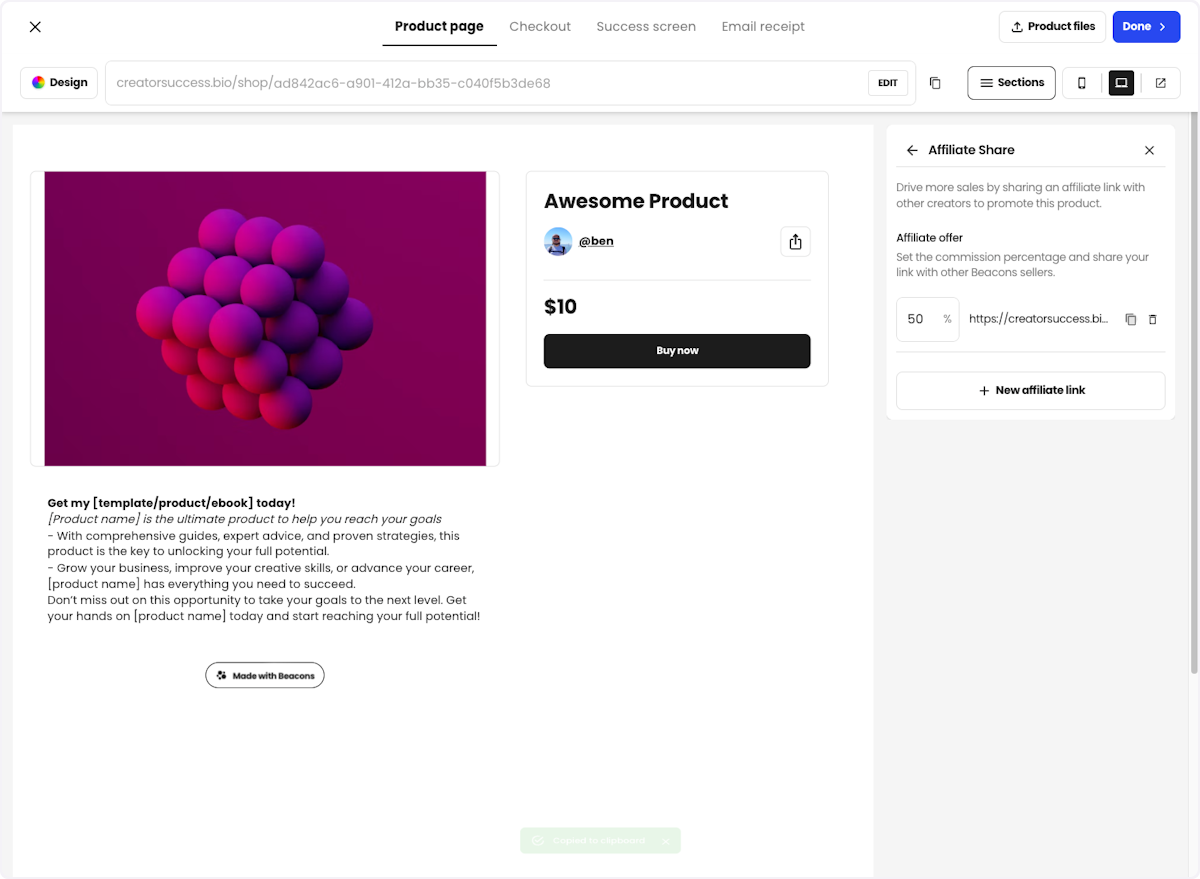The image size is (1200, 879).
Task: Close the Affiliate Share panel
Action: [x=1149, y=150]
